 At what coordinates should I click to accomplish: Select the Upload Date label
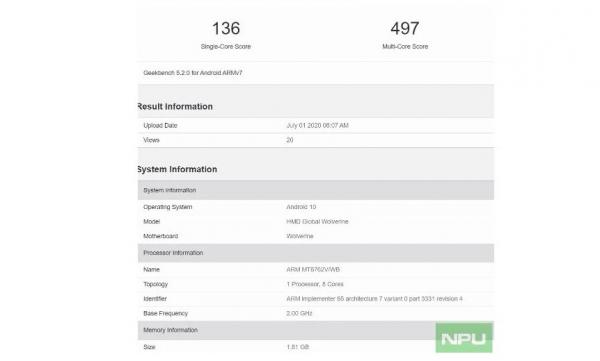160,126
